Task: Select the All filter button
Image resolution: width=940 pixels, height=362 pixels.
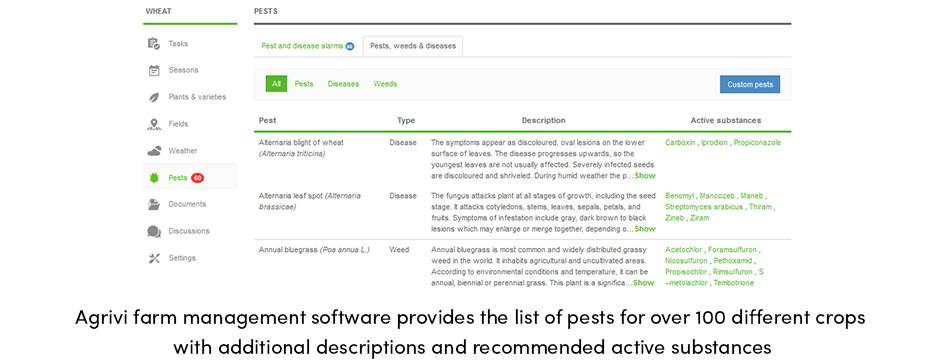Action: coord(276,84)
